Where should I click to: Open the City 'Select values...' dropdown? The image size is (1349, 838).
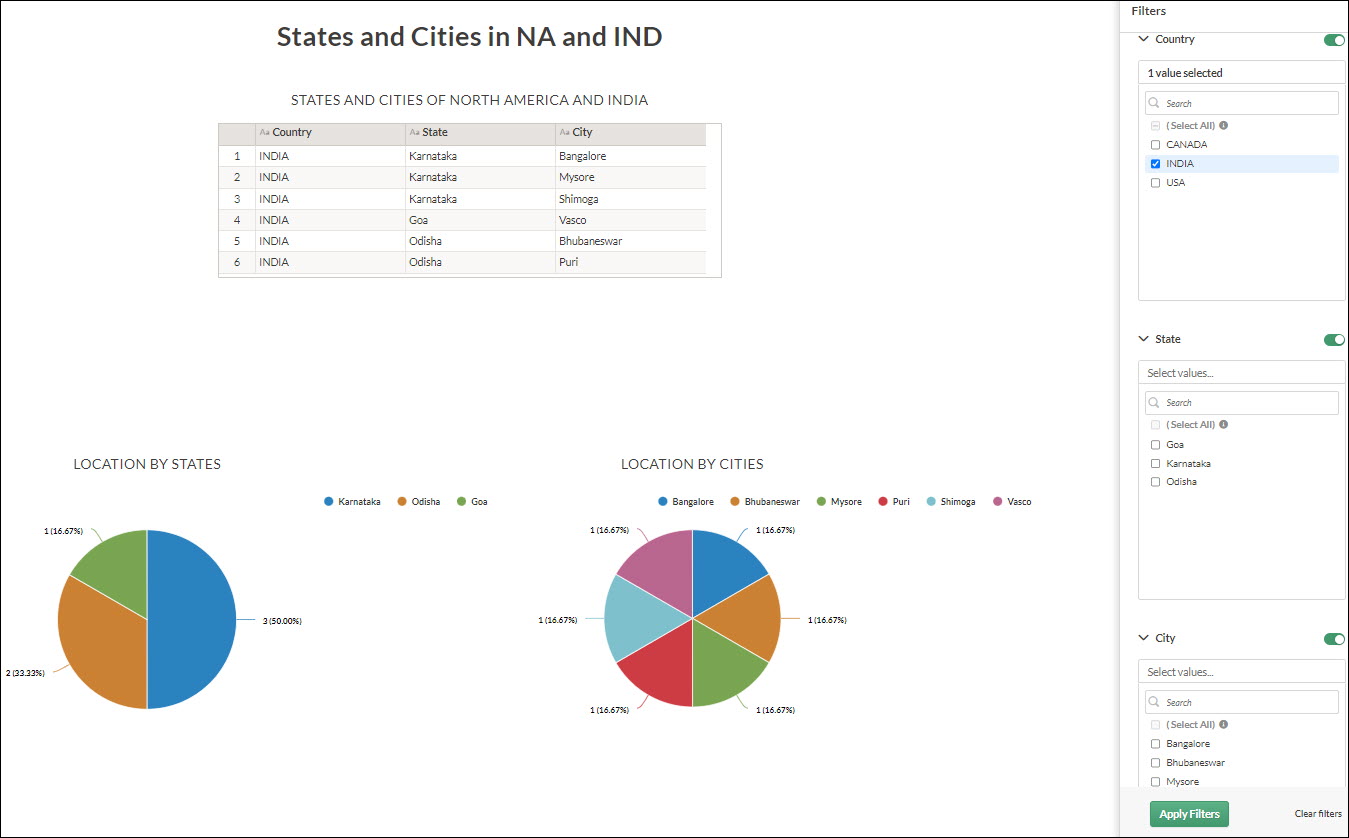pyautogui.click(x=1241, y=672)
